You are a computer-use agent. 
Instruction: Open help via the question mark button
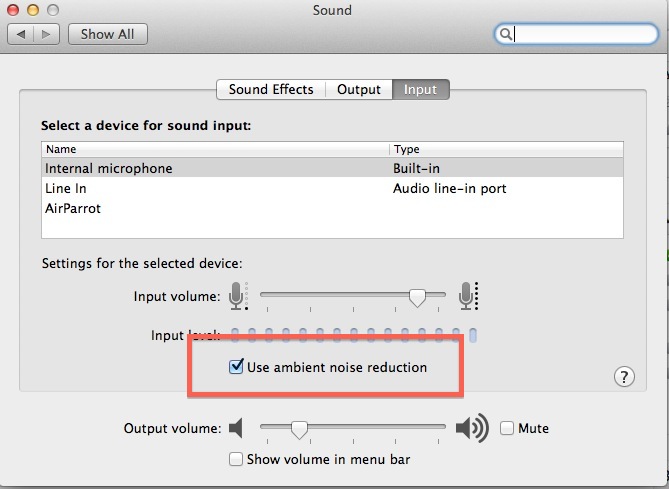pyautogui.click(x=624, y=377)
